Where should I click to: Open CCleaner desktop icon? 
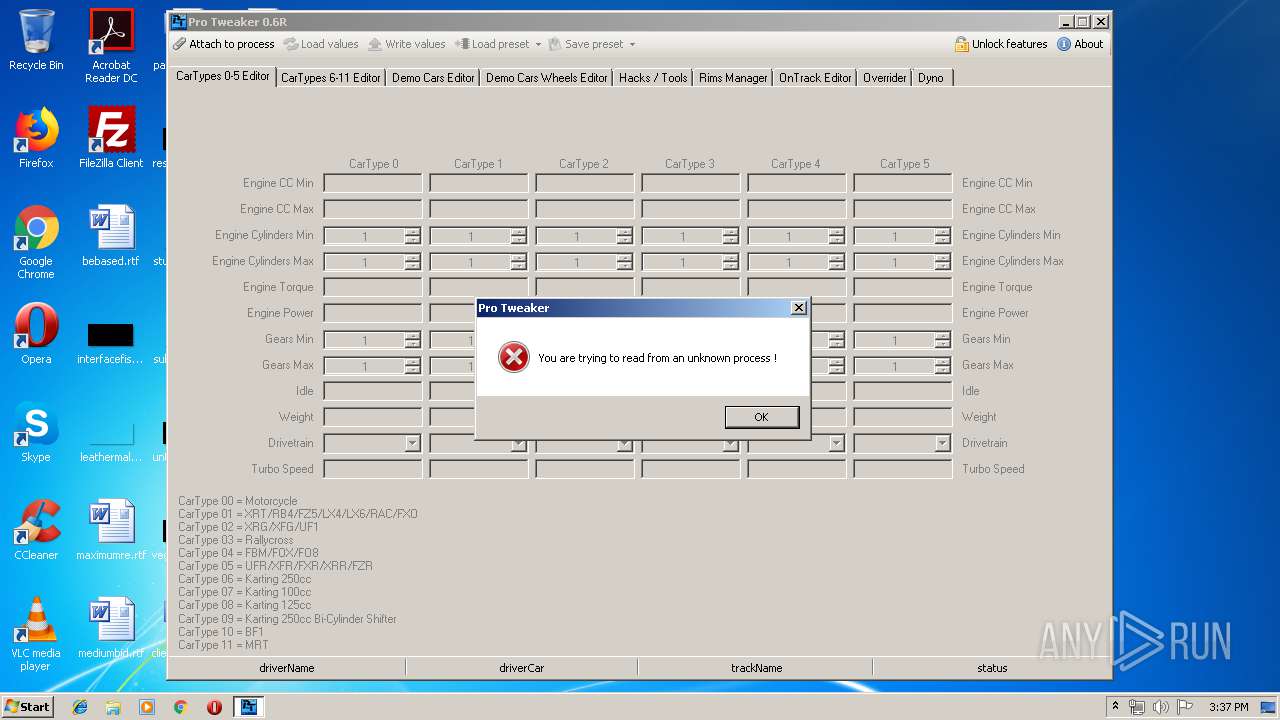[36, 530]
